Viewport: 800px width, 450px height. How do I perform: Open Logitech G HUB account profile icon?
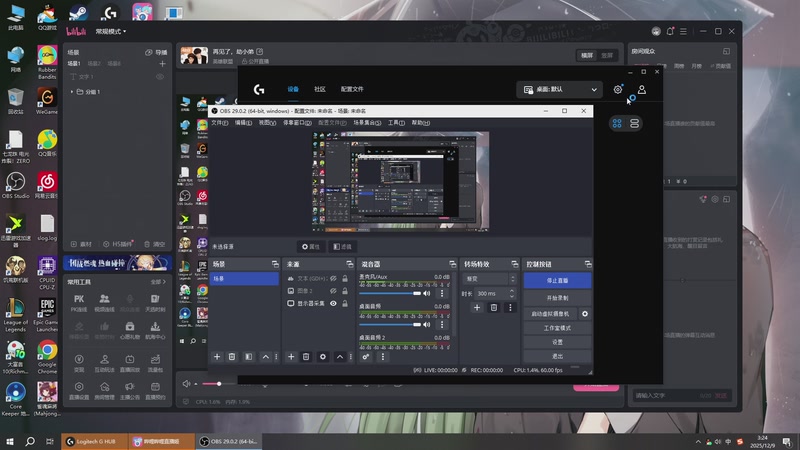(642, 89)
